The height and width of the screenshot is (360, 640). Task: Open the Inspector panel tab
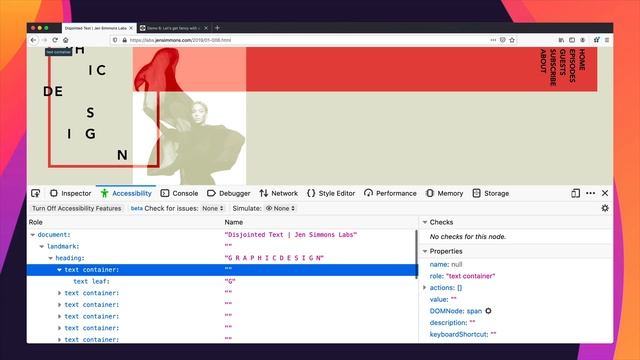coord(71,193)
